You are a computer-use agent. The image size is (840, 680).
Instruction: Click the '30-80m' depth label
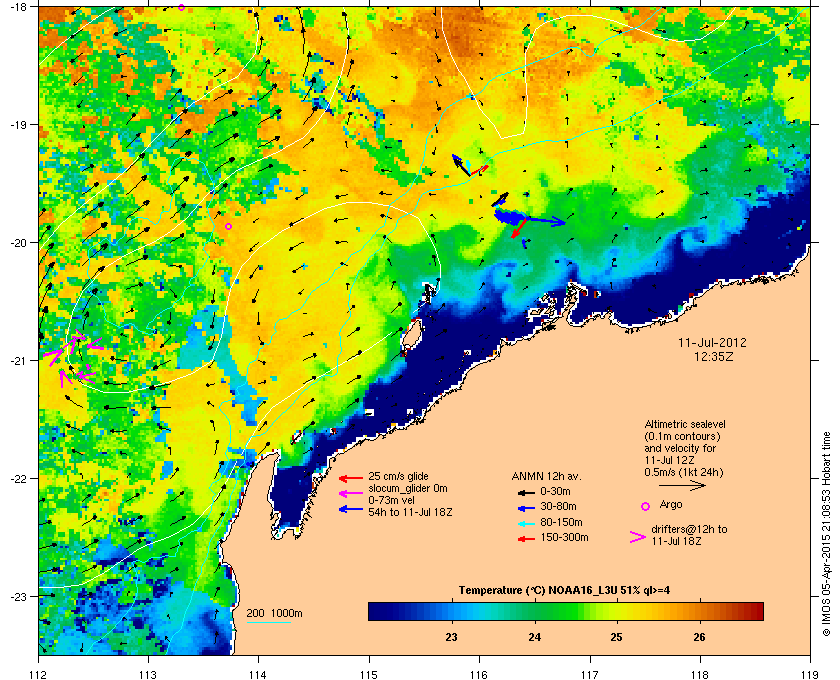[x=558, y=506]
